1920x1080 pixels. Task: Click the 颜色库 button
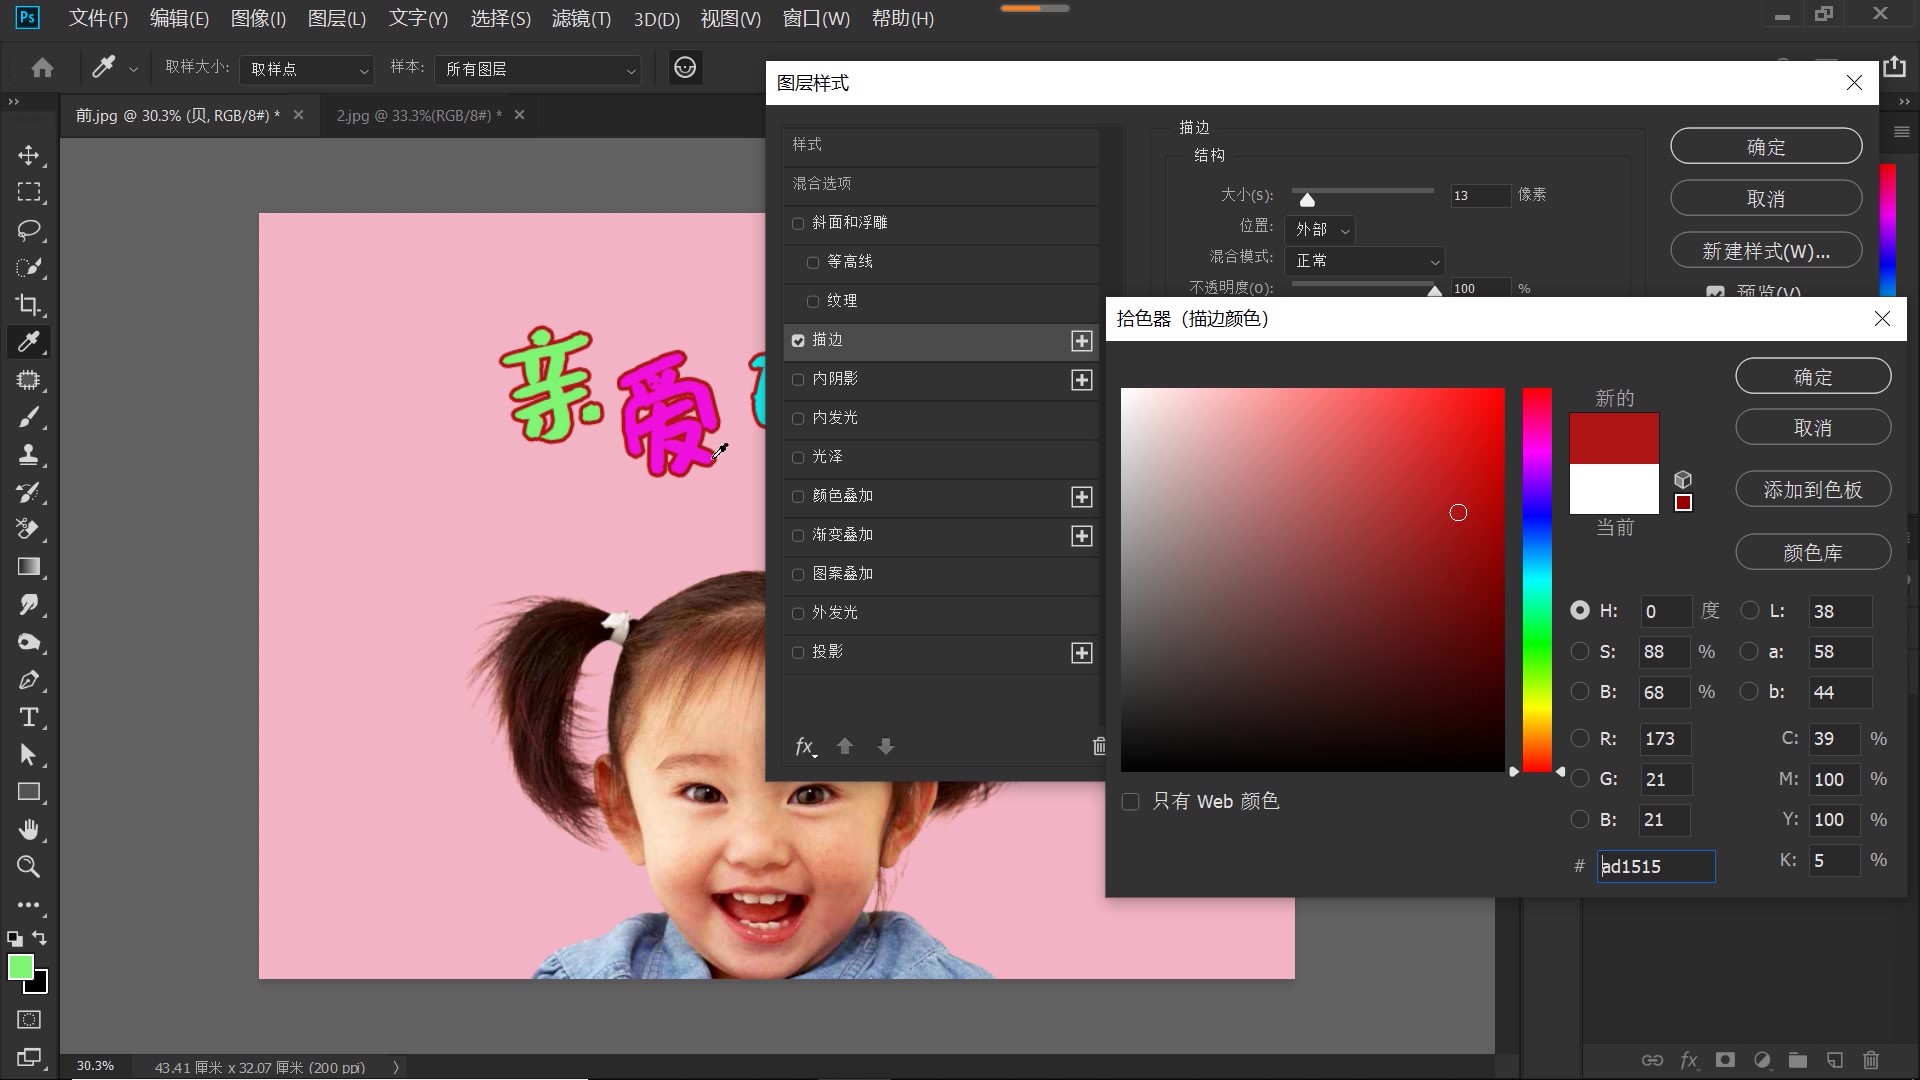tap(1812, 551)
